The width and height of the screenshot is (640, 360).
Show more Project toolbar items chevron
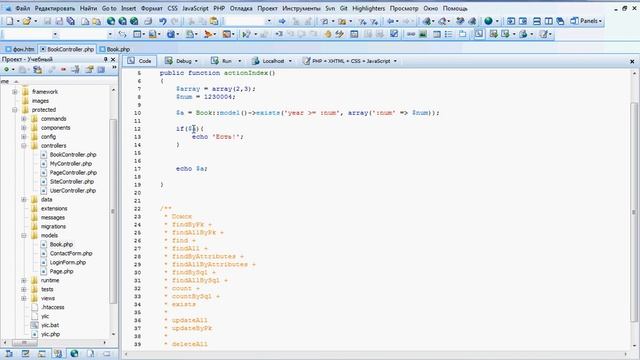click(x=114, y=68)
